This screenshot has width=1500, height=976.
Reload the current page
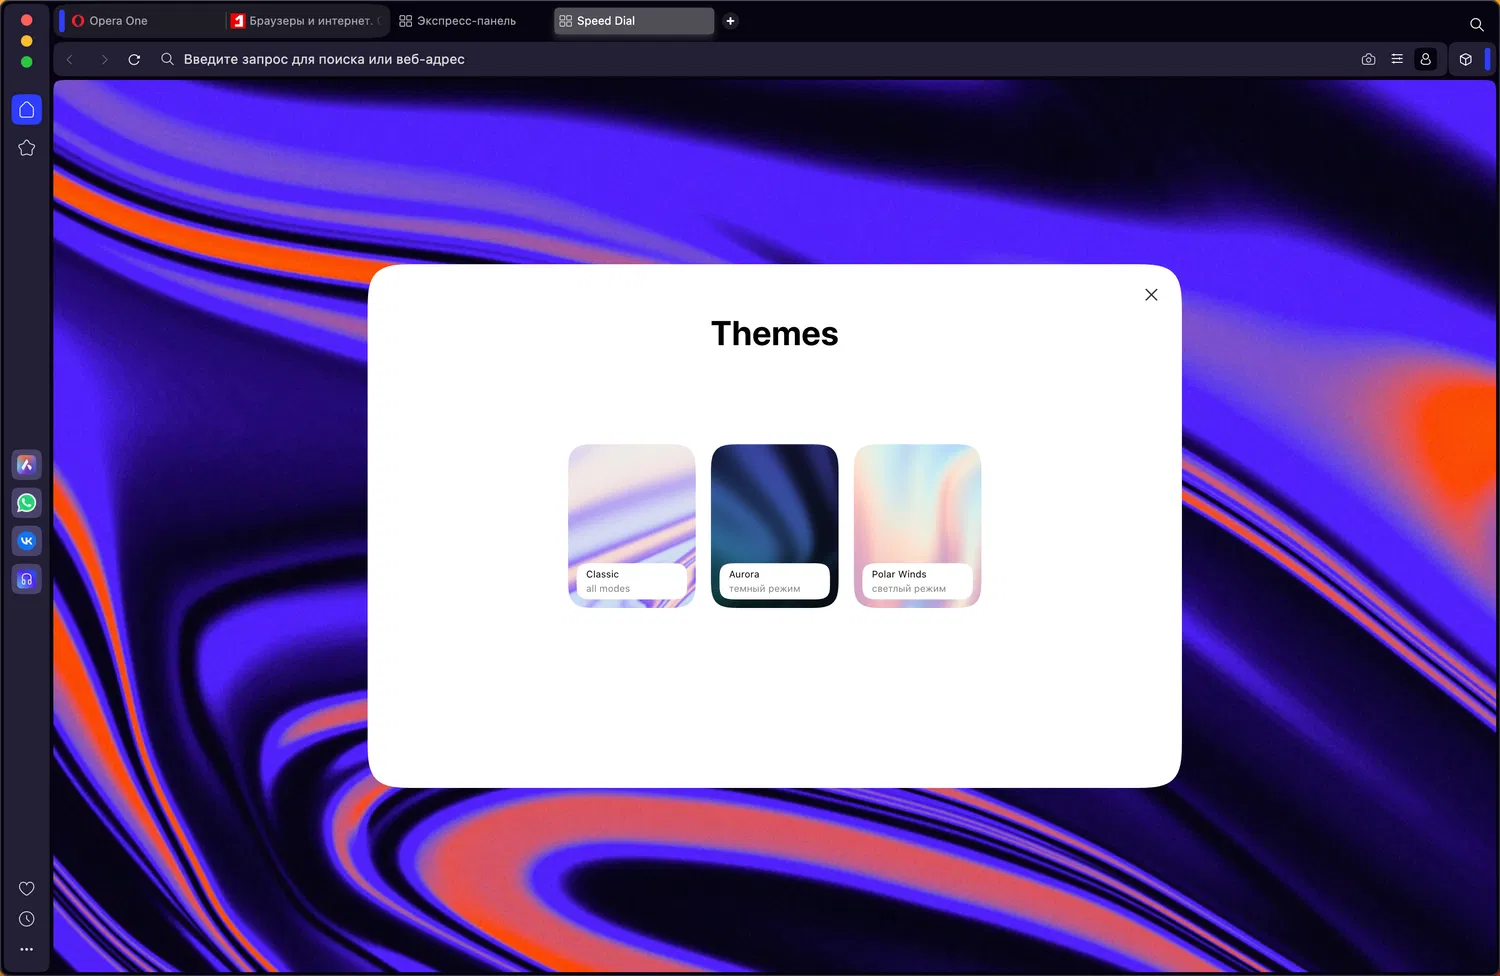coord(134,60)
